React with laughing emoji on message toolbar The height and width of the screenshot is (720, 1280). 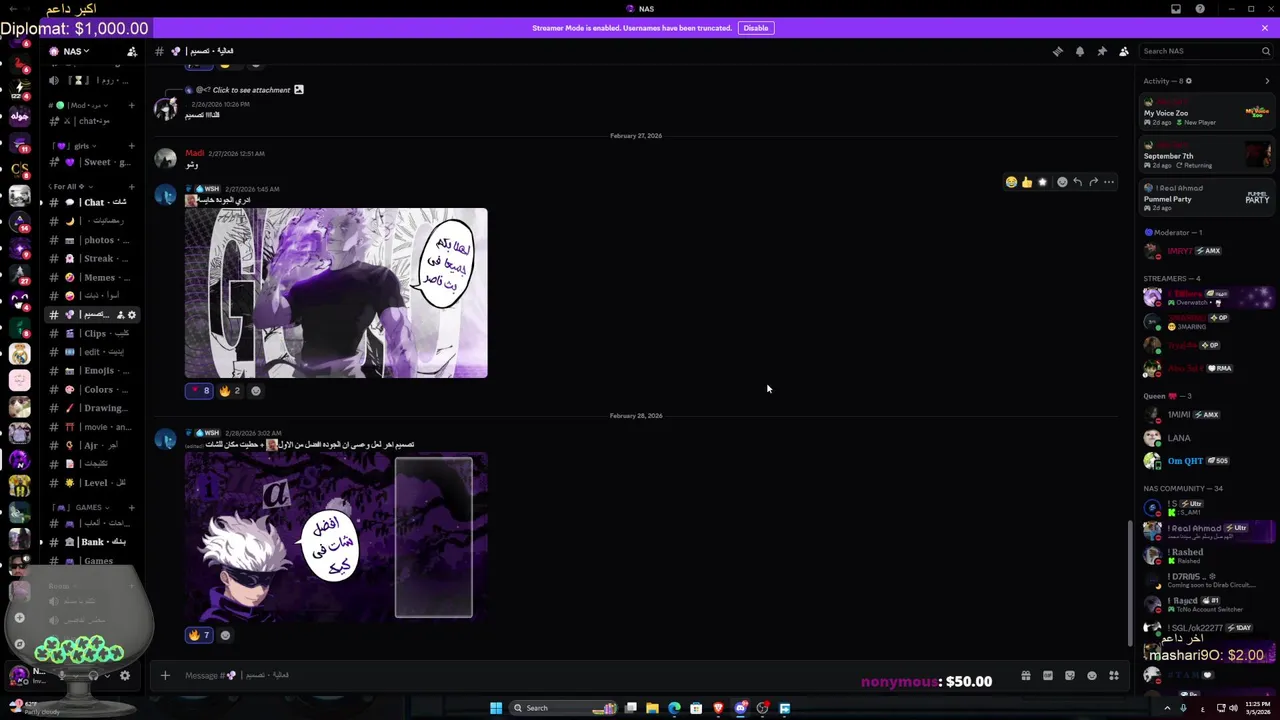click(1011, 182)
